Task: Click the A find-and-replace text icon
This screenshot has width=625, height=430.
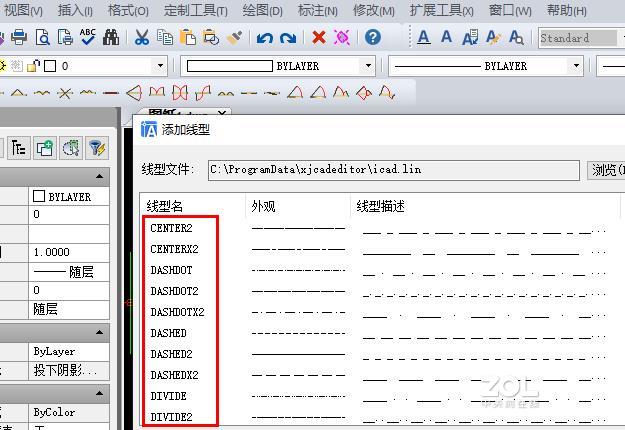Action: click(517, 38)
